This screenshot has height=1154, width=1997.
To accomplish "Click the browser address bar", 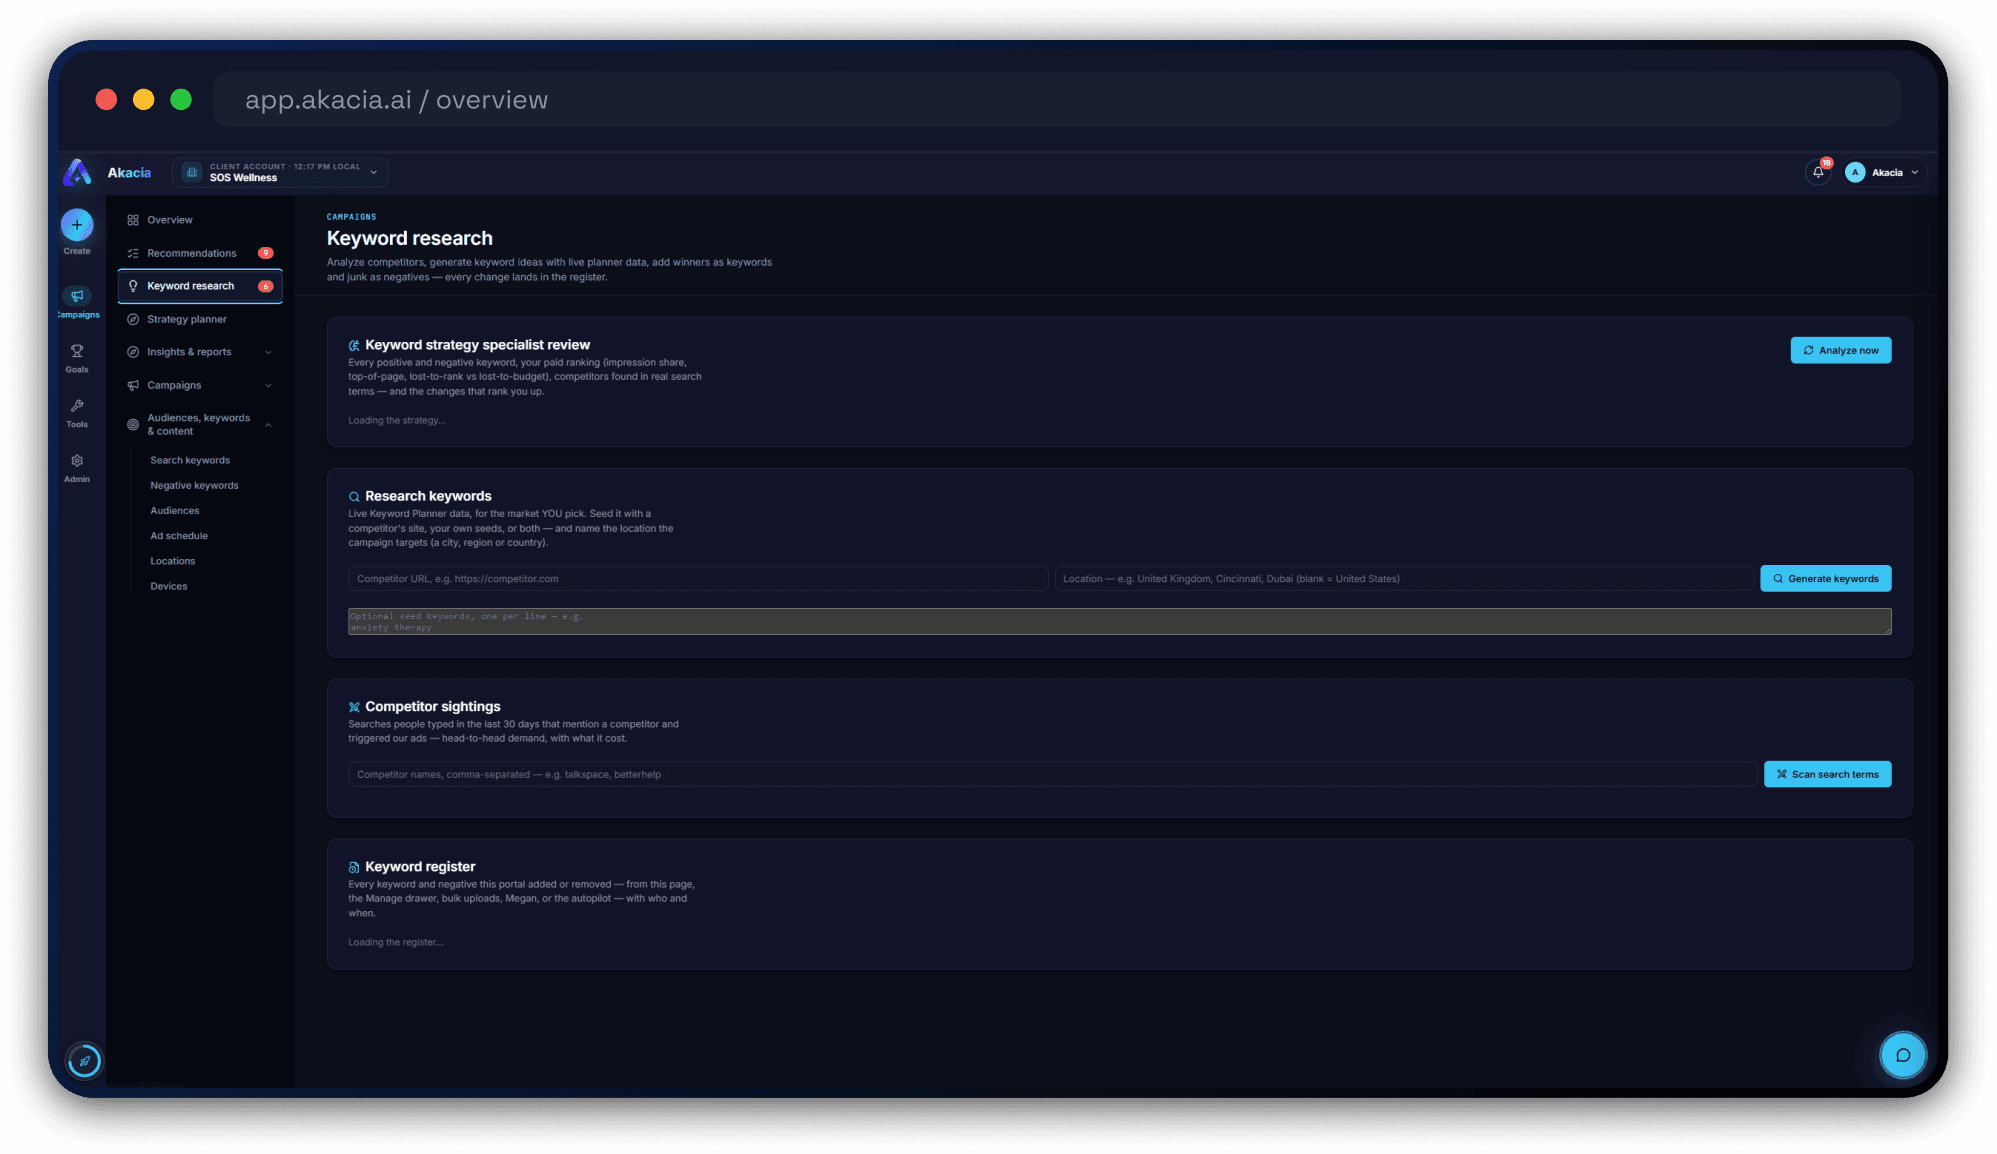I will [1056, 99].
